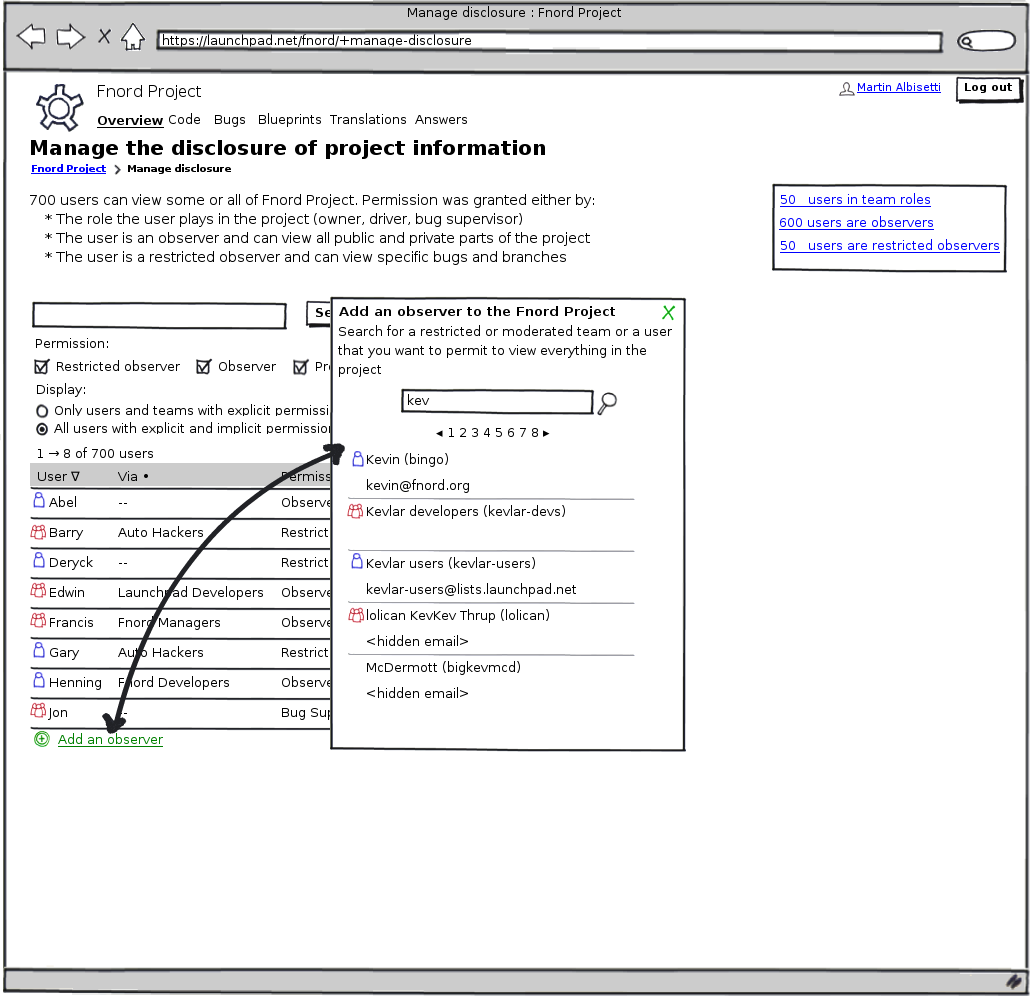This screenshot has height=996, width=1030.
Task: Open '600 users are observers' link
Action: 856,223
